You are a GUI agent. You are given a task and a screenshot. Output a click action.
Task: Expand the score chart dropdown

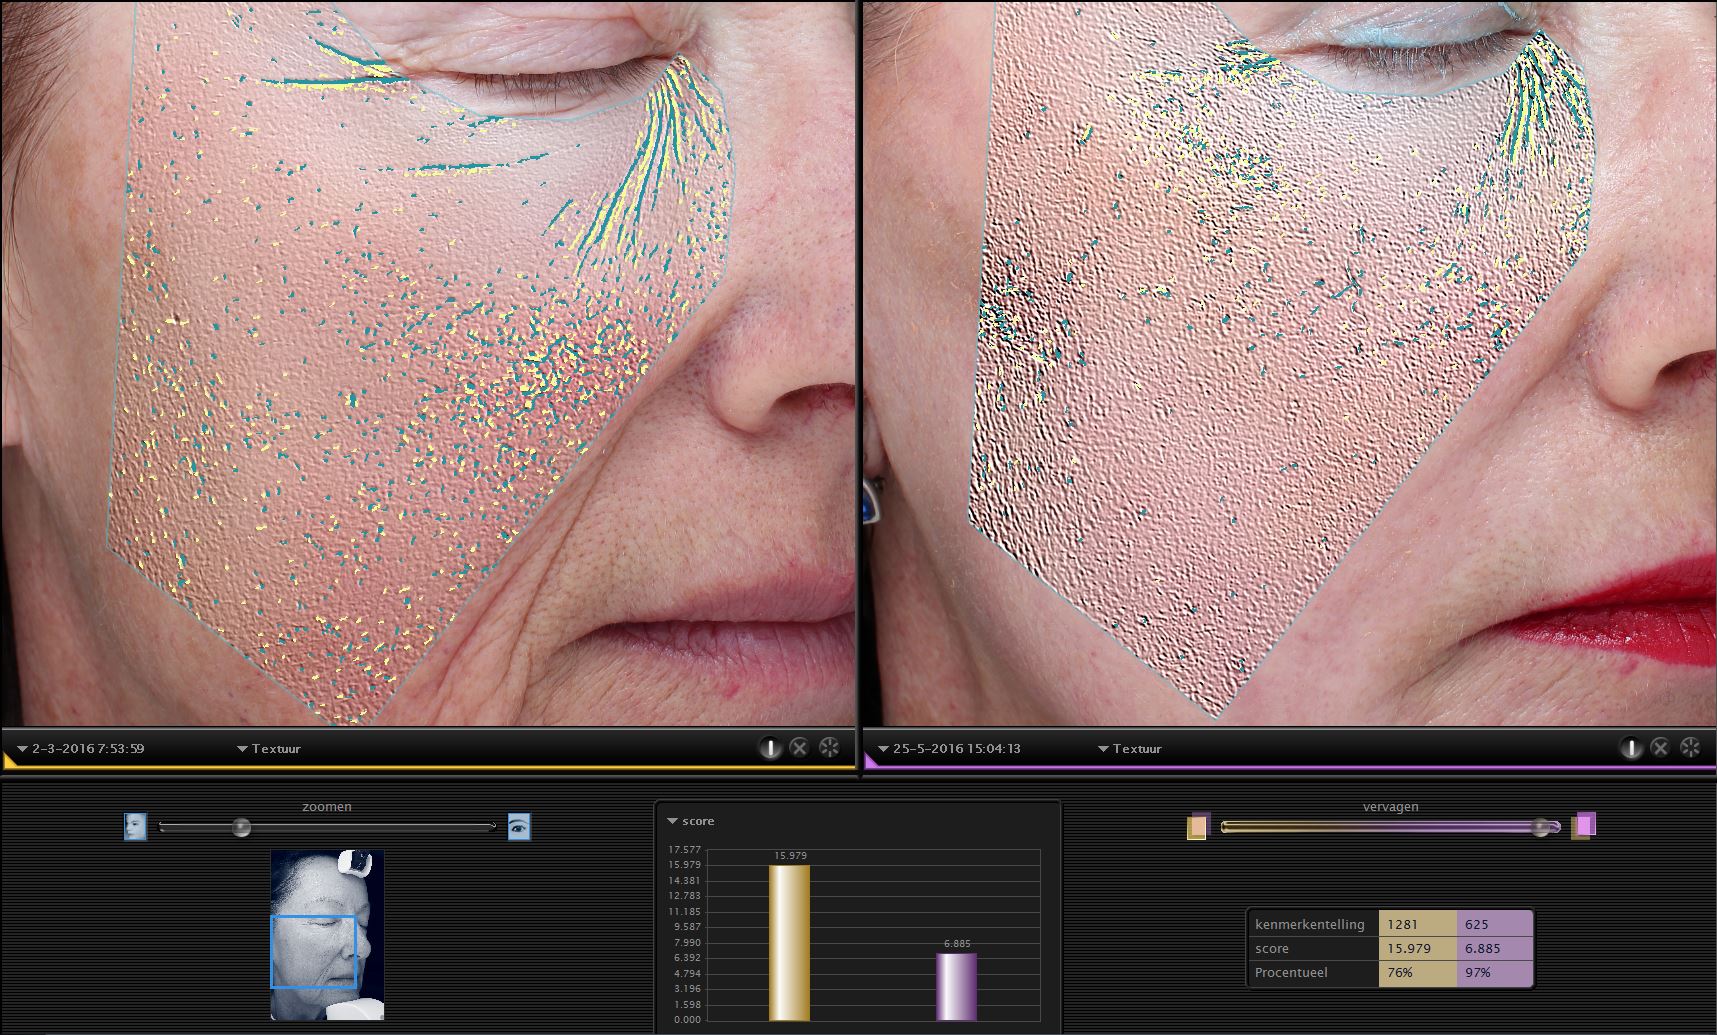point(691,821)
